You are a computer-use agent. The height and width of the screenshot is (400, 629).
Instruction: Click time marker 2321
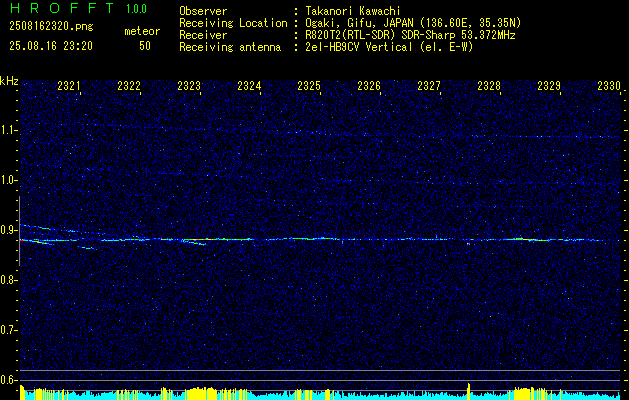pos(69,85)
